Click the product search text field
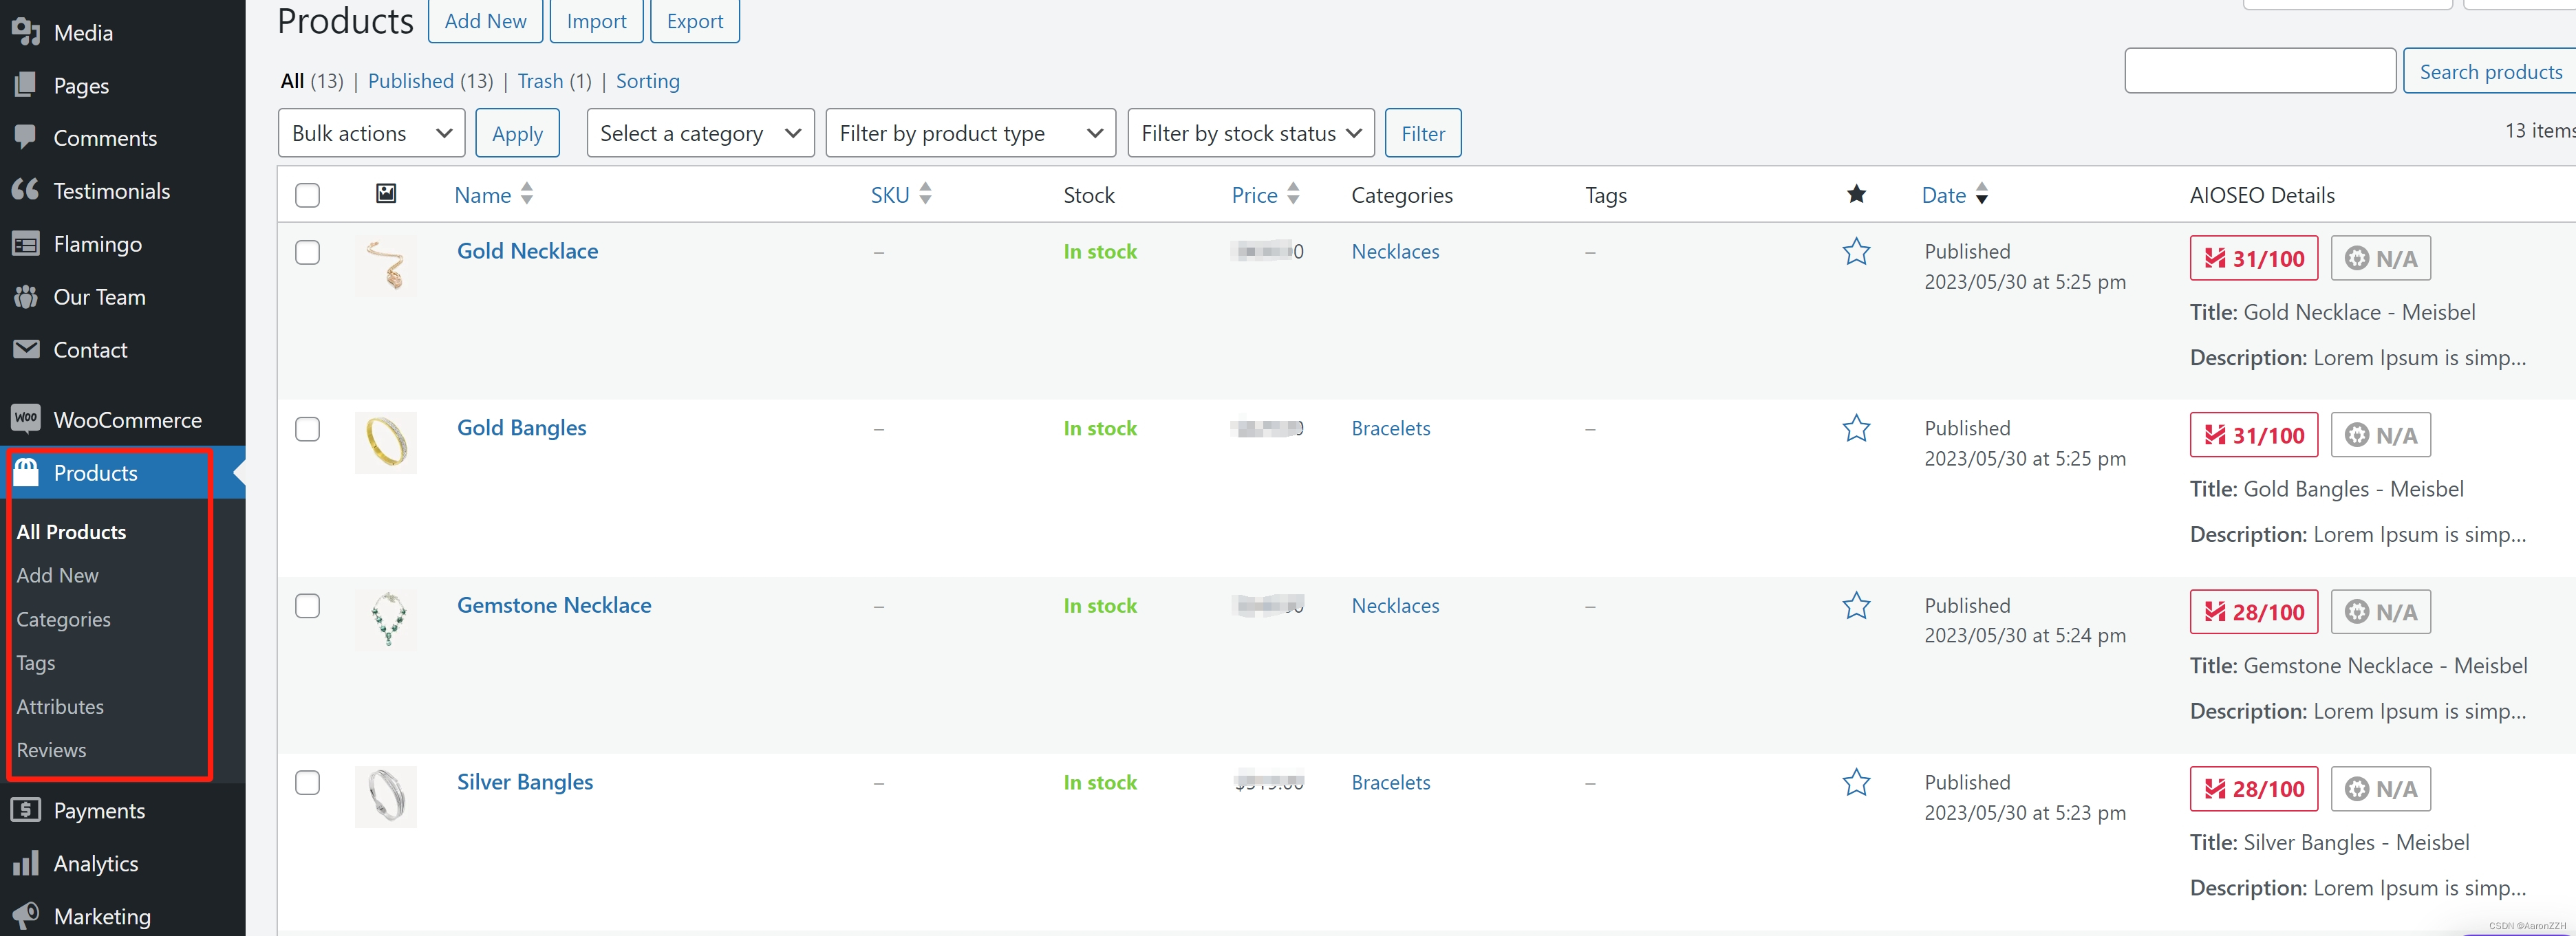Image resolution: width=2576 pixels, height=936 pixels. 2259,71
